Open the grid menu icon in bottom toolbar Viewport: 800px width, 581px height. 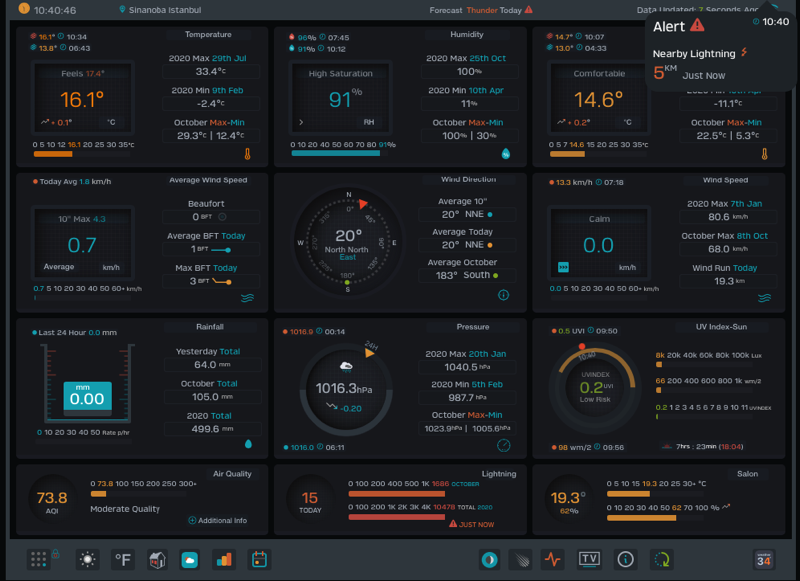click(x=38, y=560)
